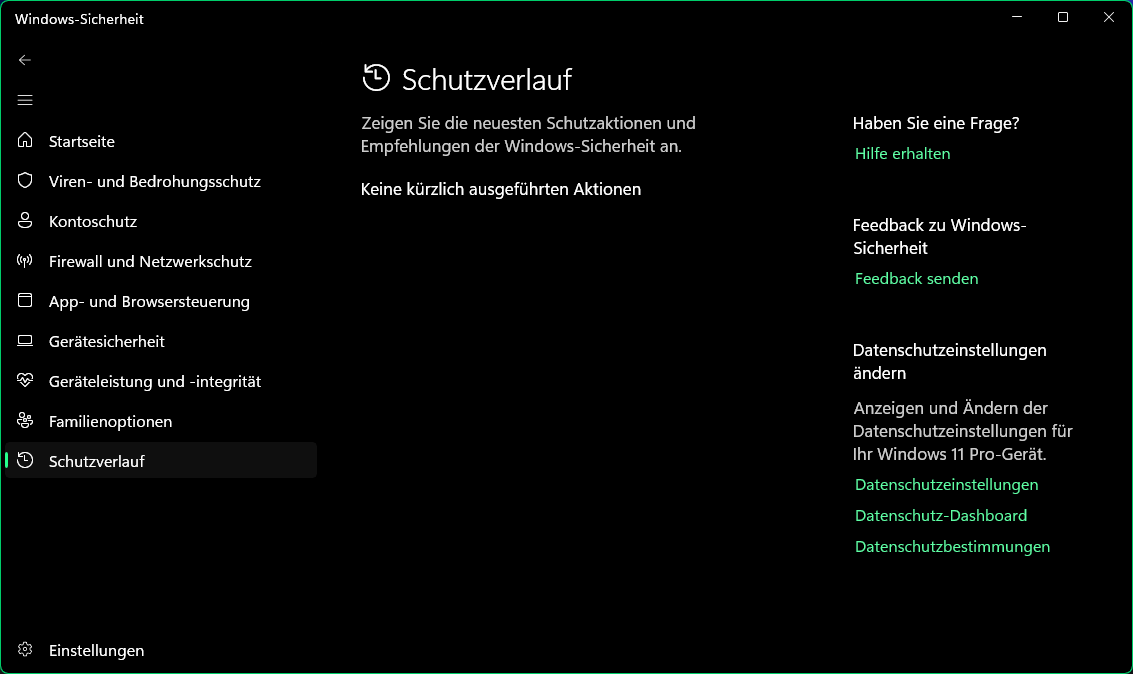Open Einstellungen at the bottom
Image resolution: width=1133 pixels, height=674 pixels.
pyautogui.click(x=160, y=650)
